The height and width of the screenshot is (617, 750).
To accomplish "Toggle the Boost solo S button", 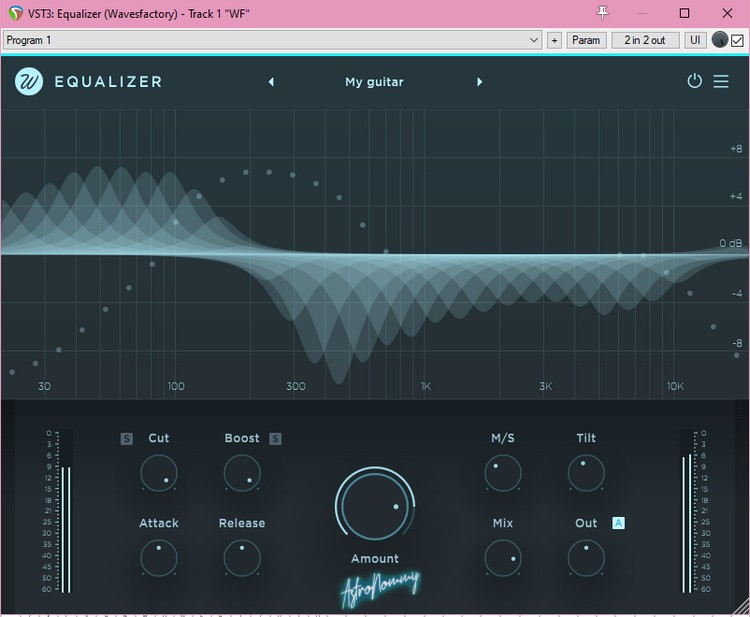I will (x=275, y=438).
